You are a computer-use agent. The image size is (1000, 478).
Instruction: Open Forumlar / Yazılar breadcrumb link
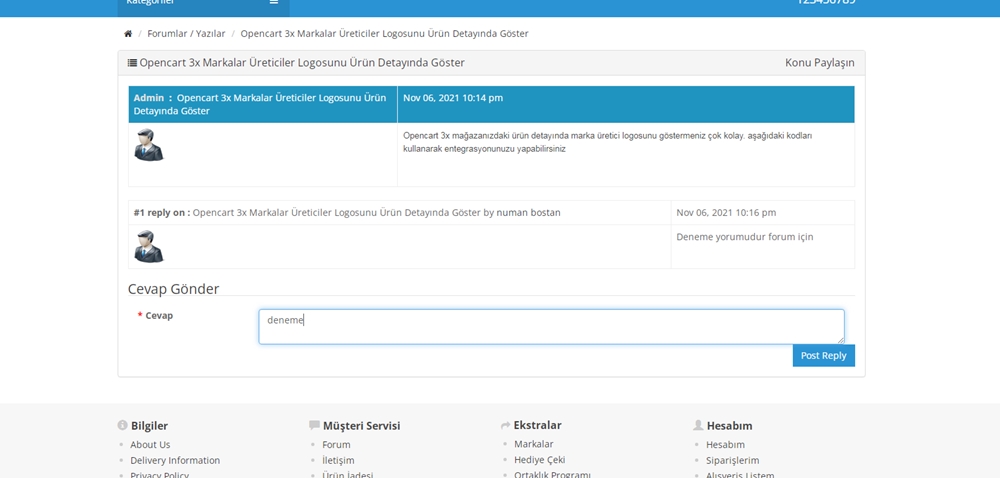[186, 34]
